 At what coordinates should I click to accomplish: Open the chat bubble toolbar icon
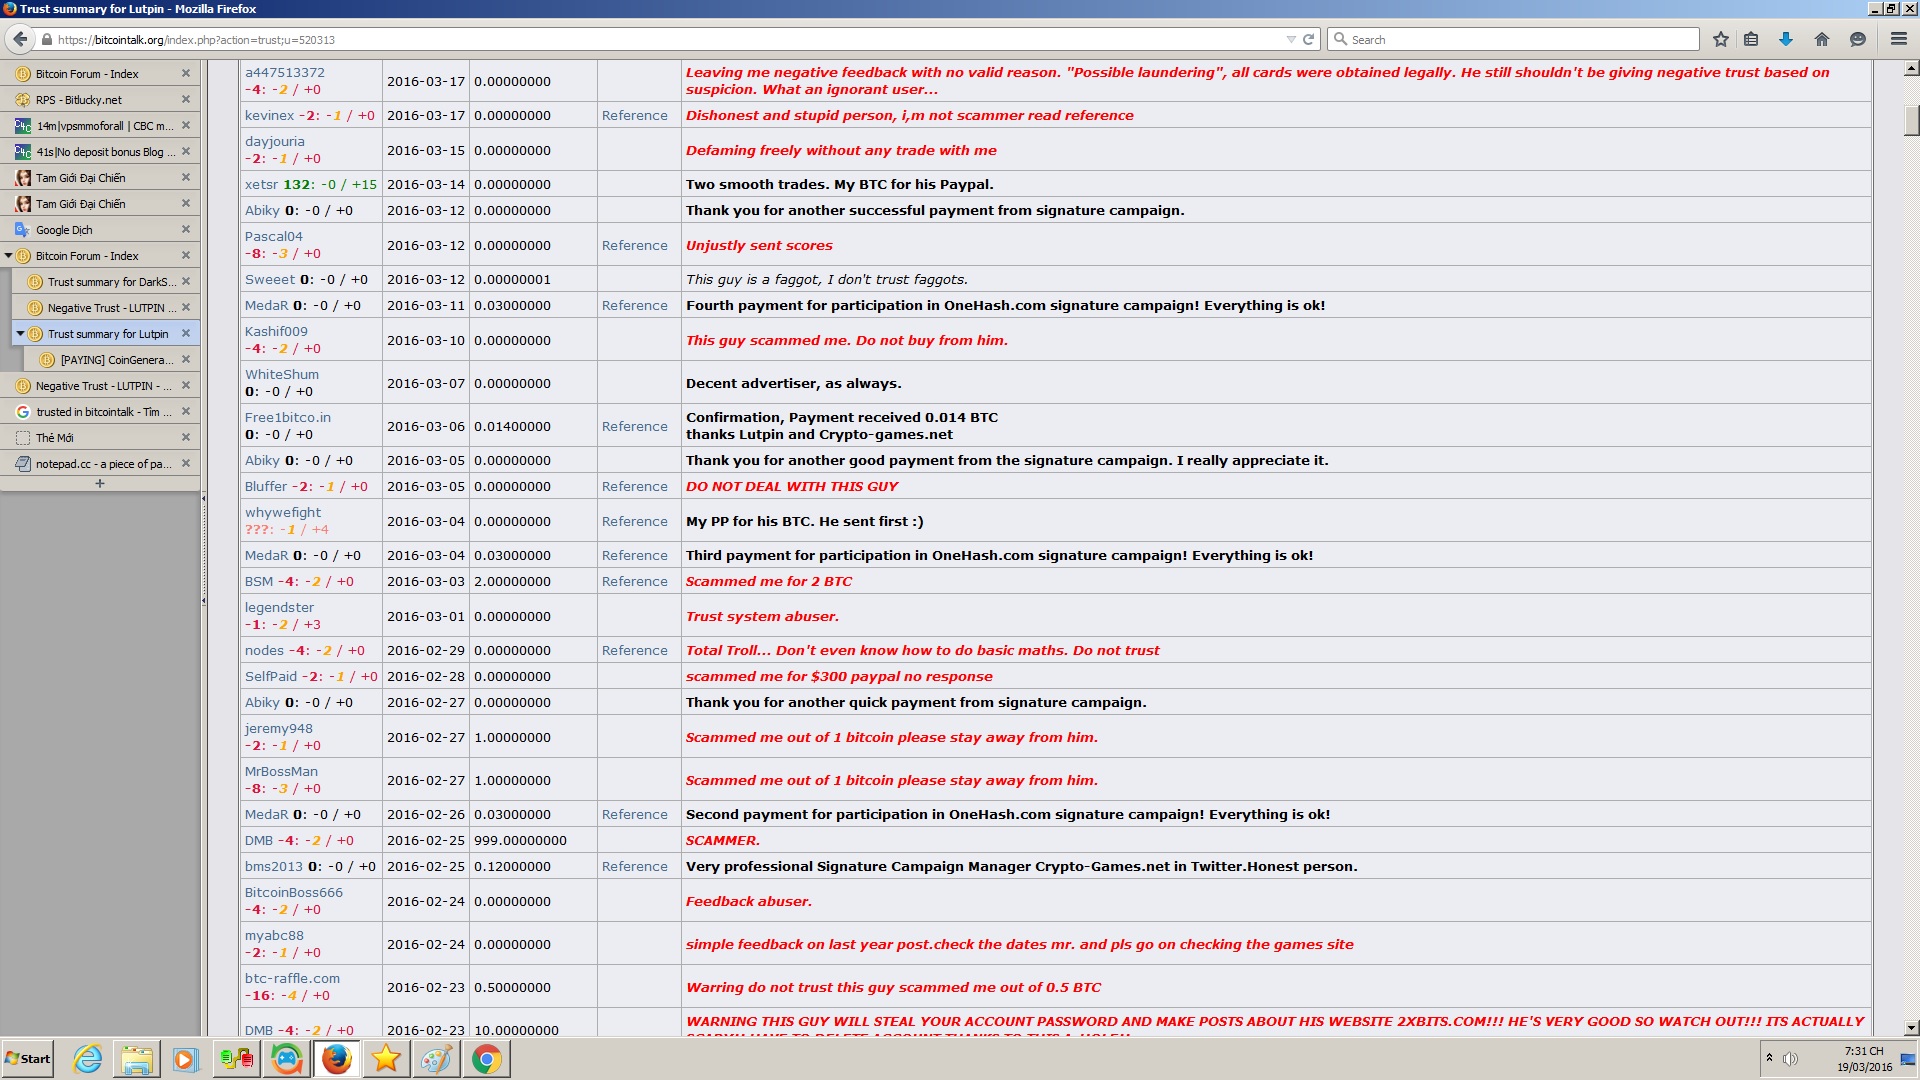[1858, 40]
